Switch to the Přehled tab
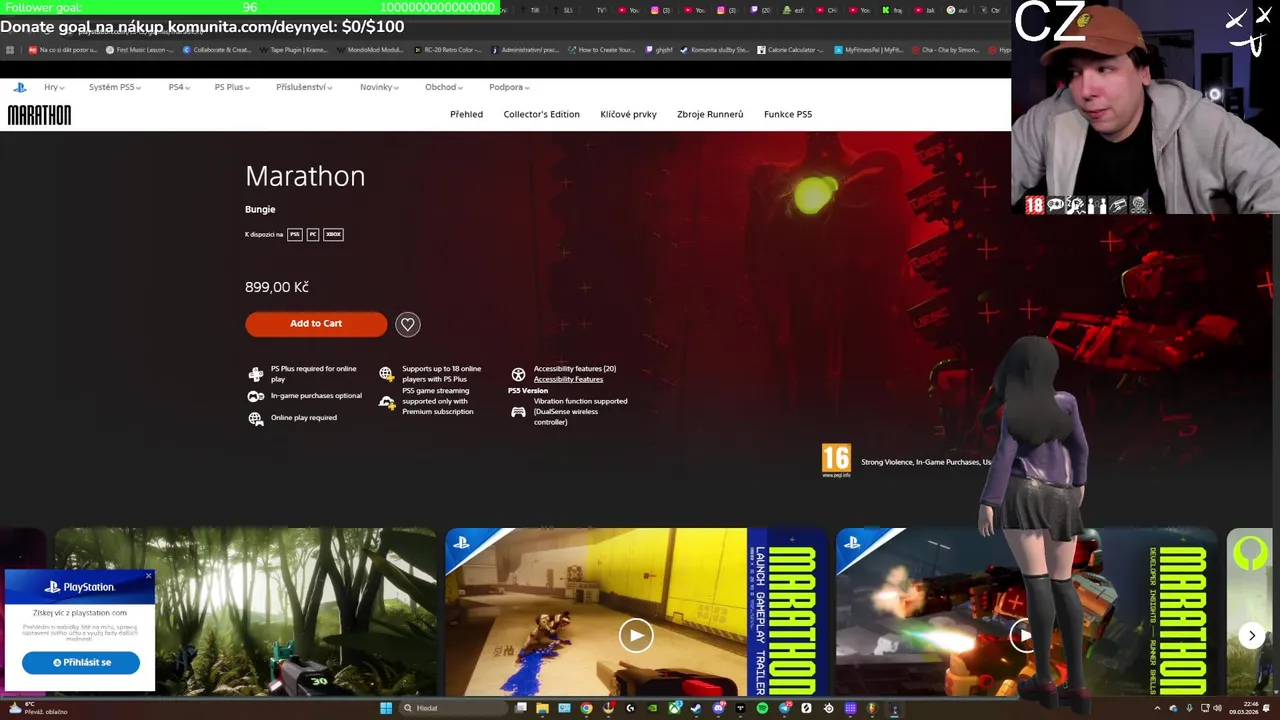Viewport: 1280px width, 720px height. coord(466,114)
